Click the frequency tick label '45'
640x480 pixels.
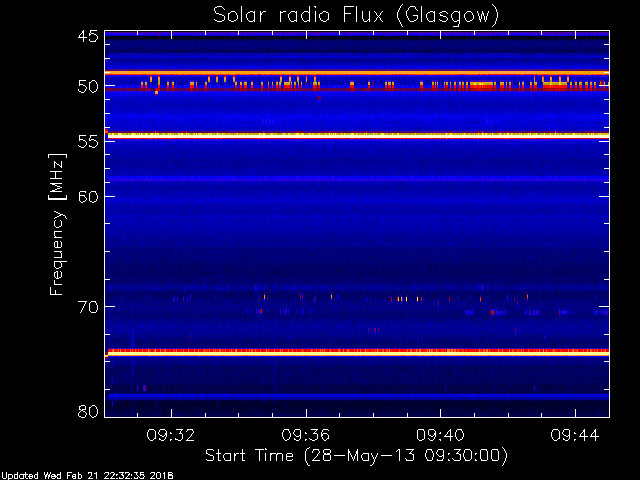[88, 36]
